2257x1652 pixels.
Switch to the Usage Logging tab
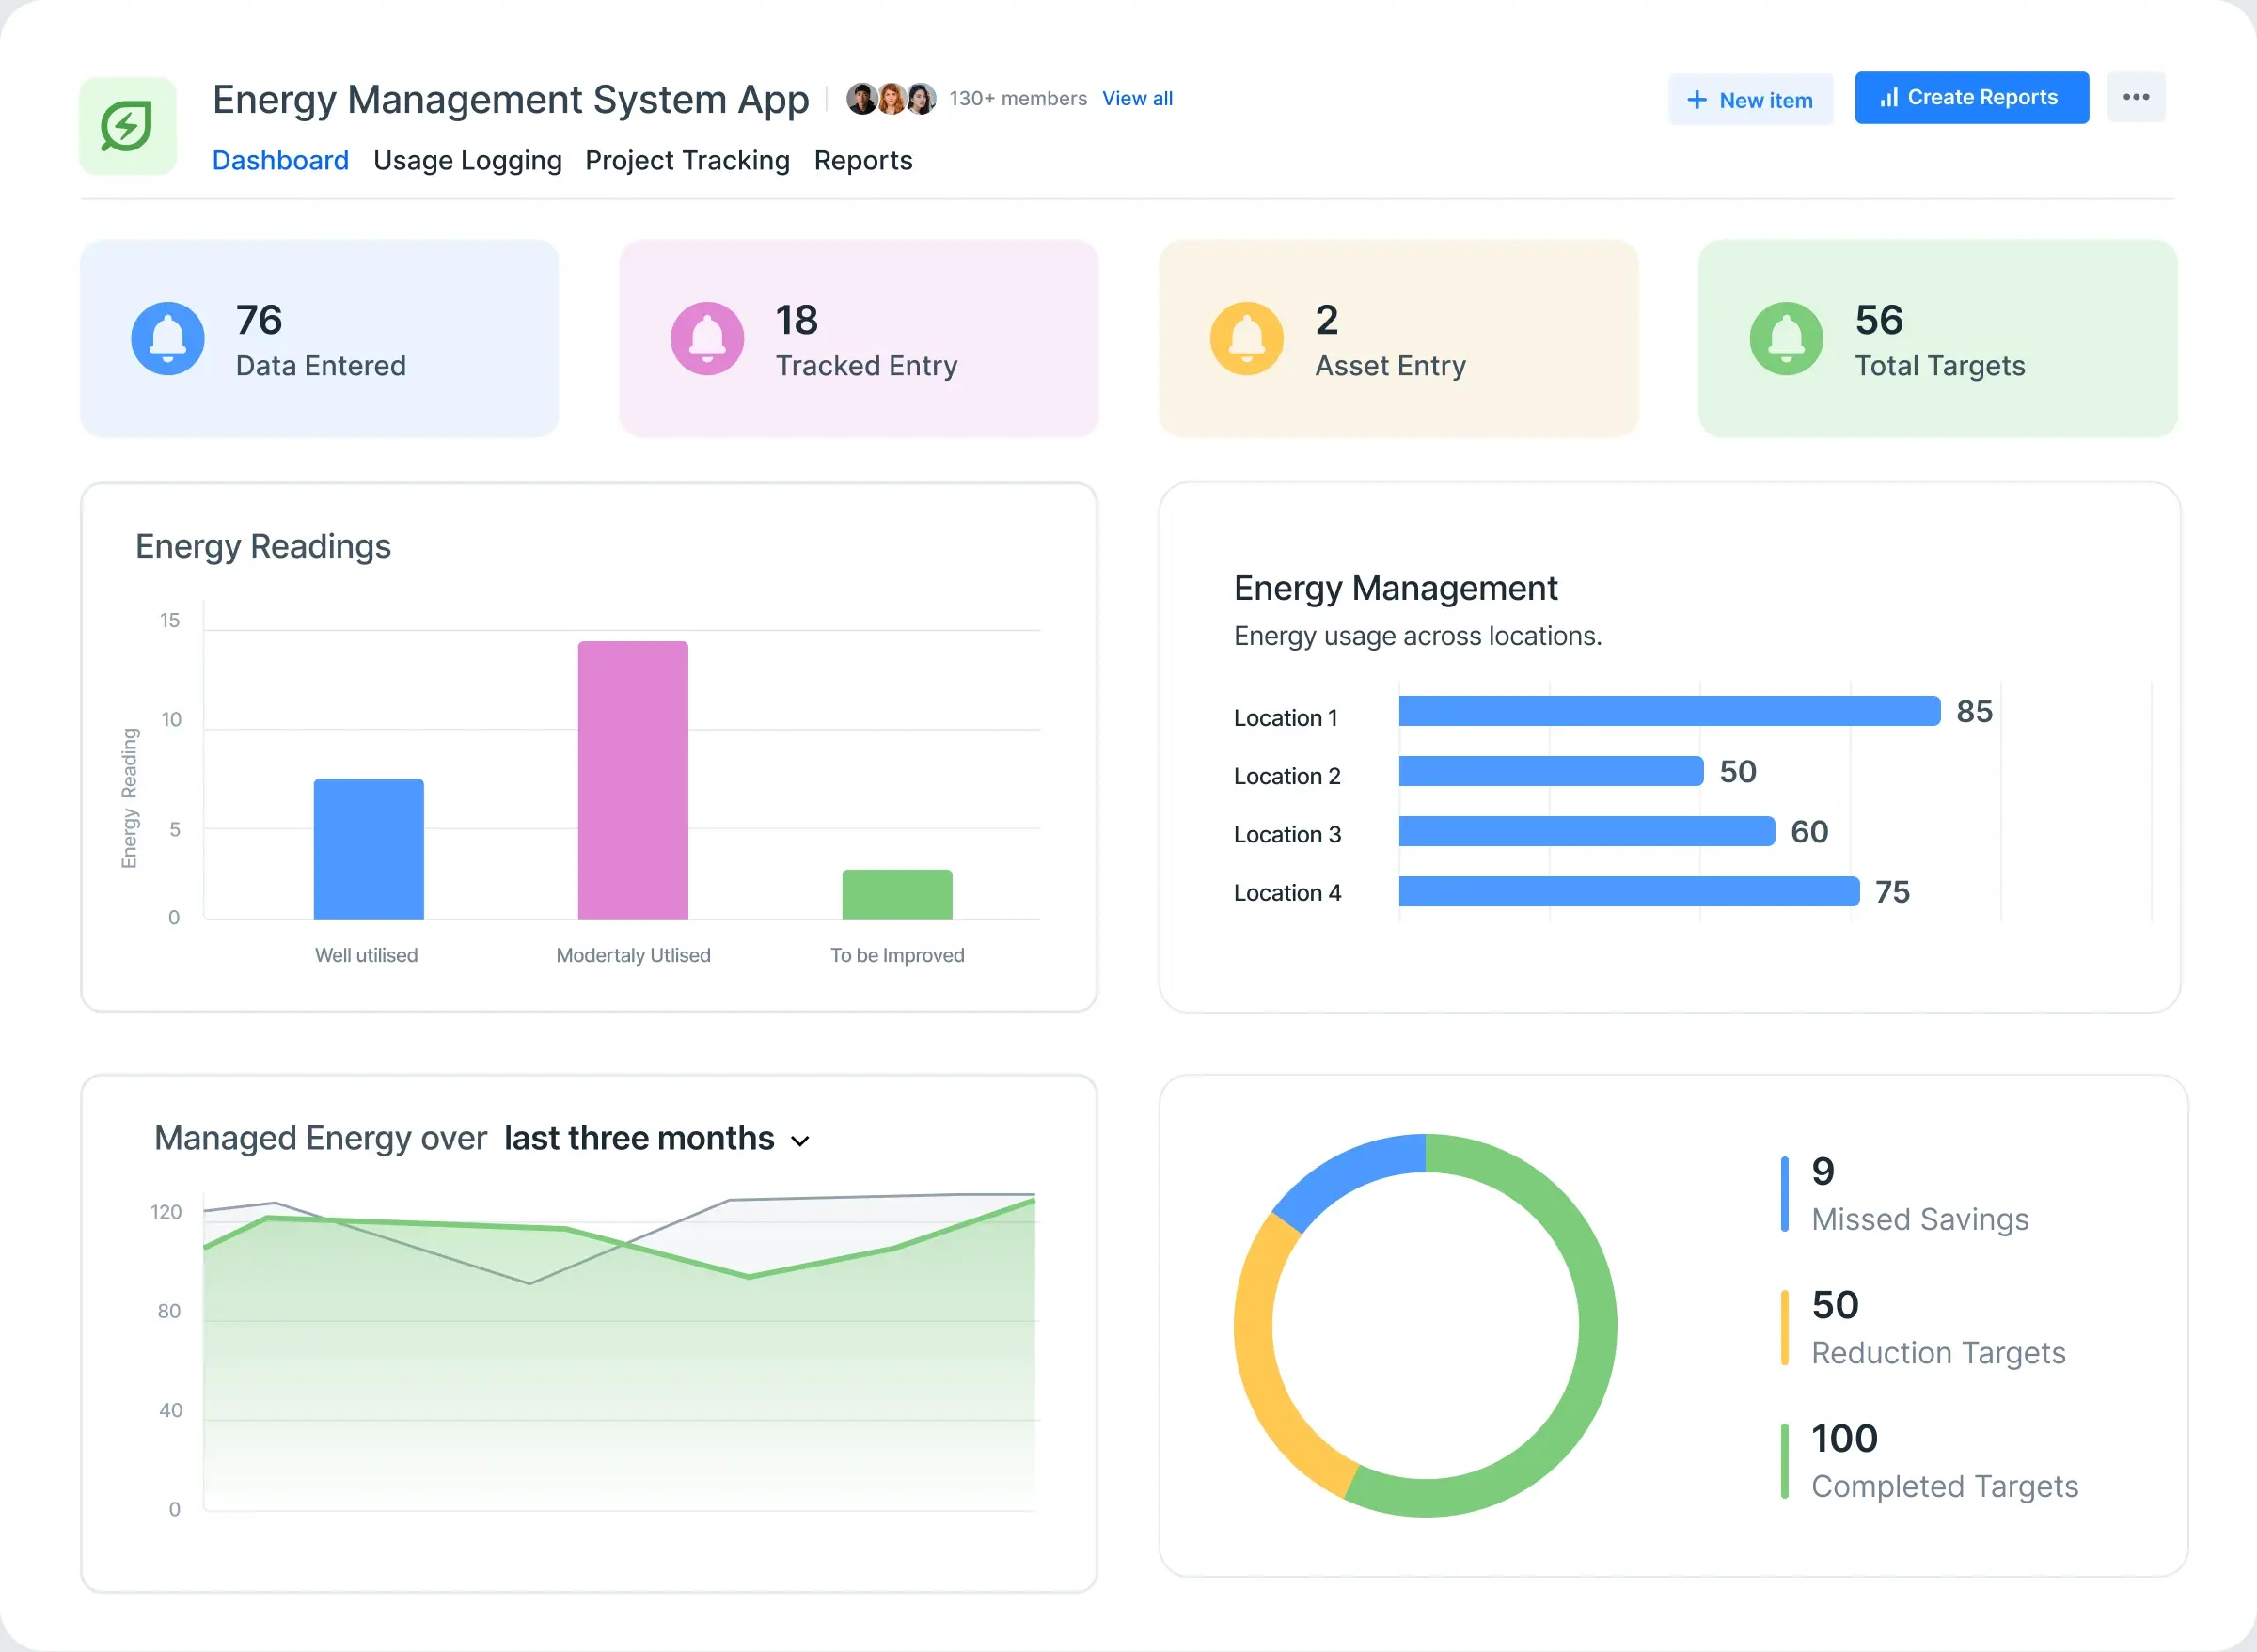tap(467, 160)
